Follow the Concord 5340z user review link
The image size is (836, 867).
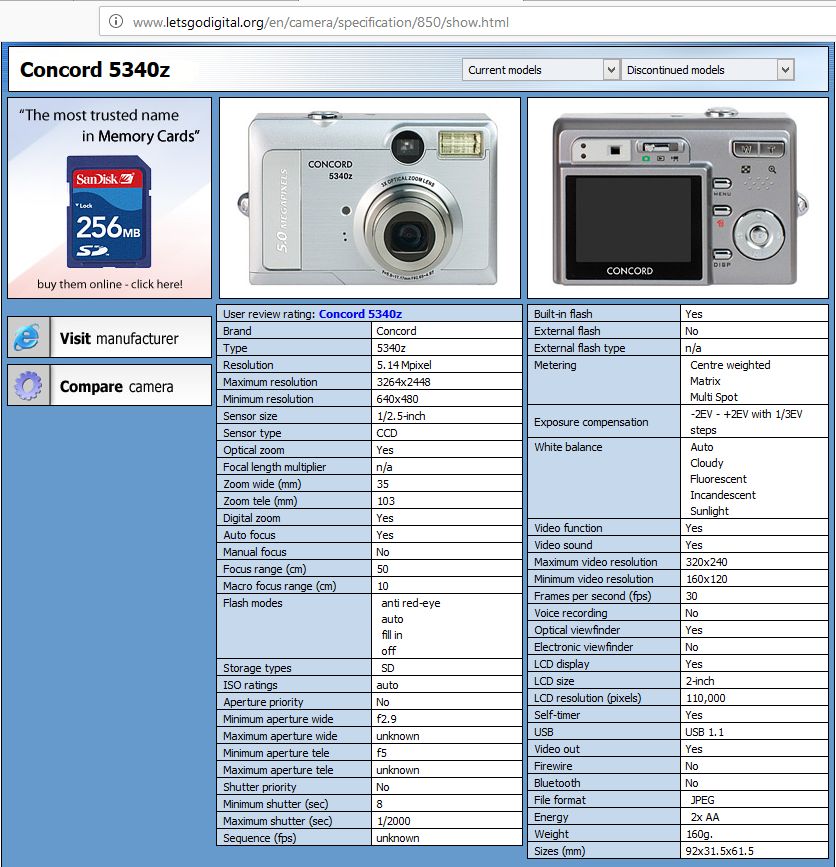(360, 314)
